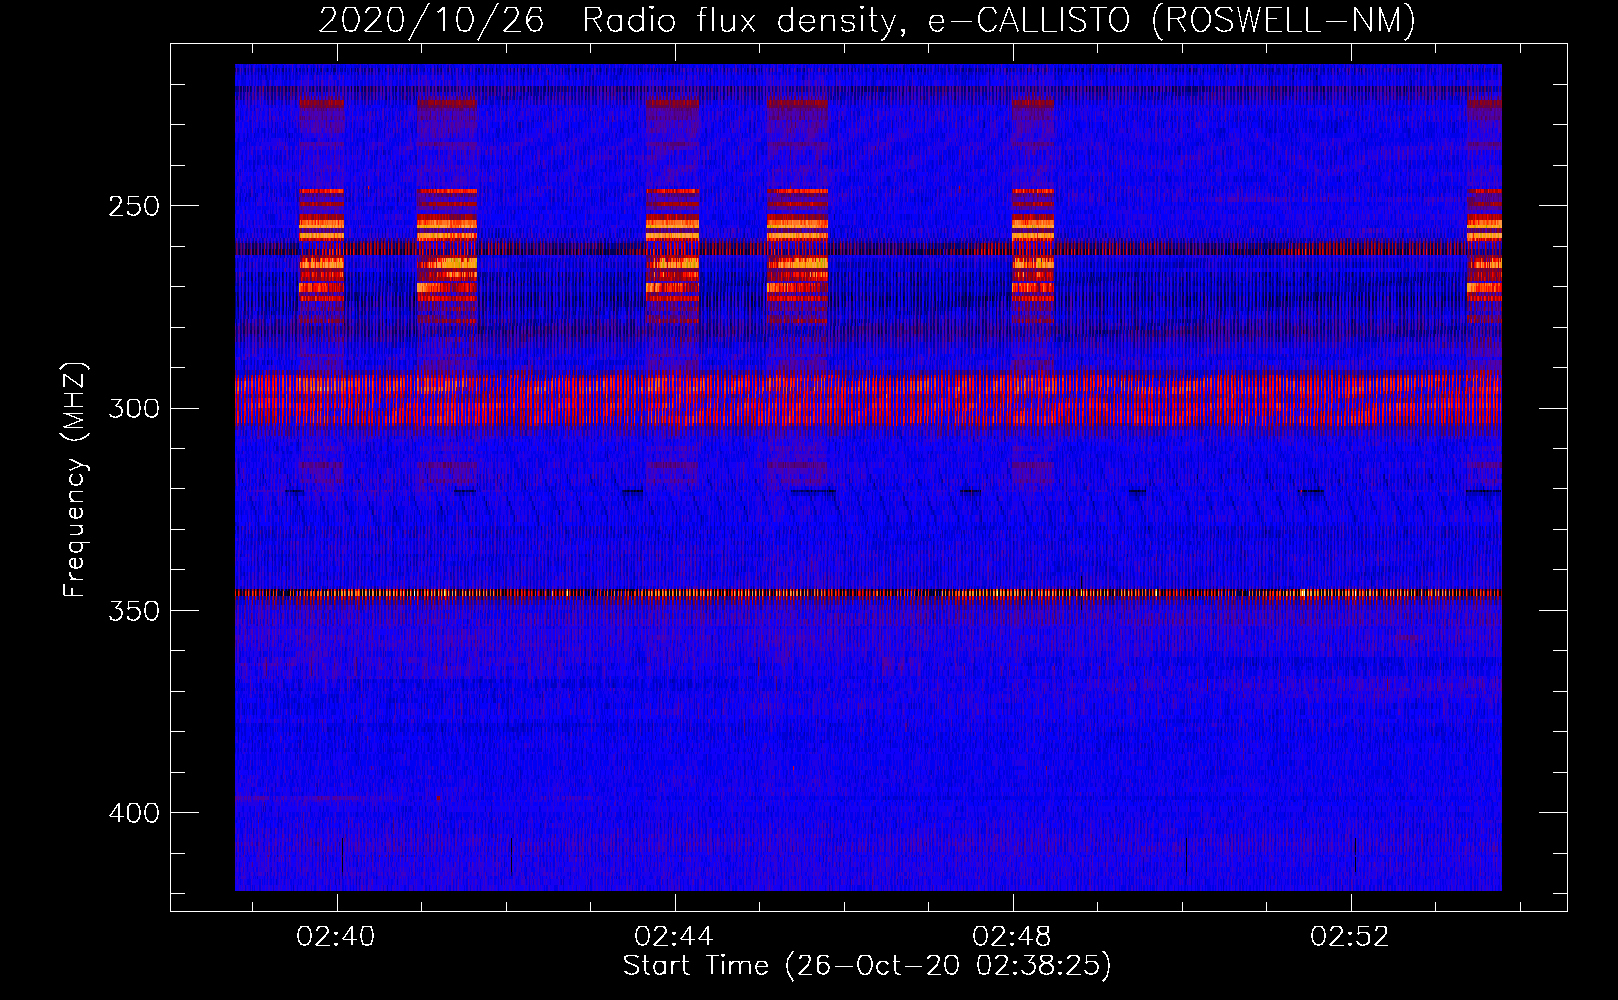Click the 02:52 time axis label
The height and width of the screenshot is (1000, 1618).
(x=1350, y=936)
